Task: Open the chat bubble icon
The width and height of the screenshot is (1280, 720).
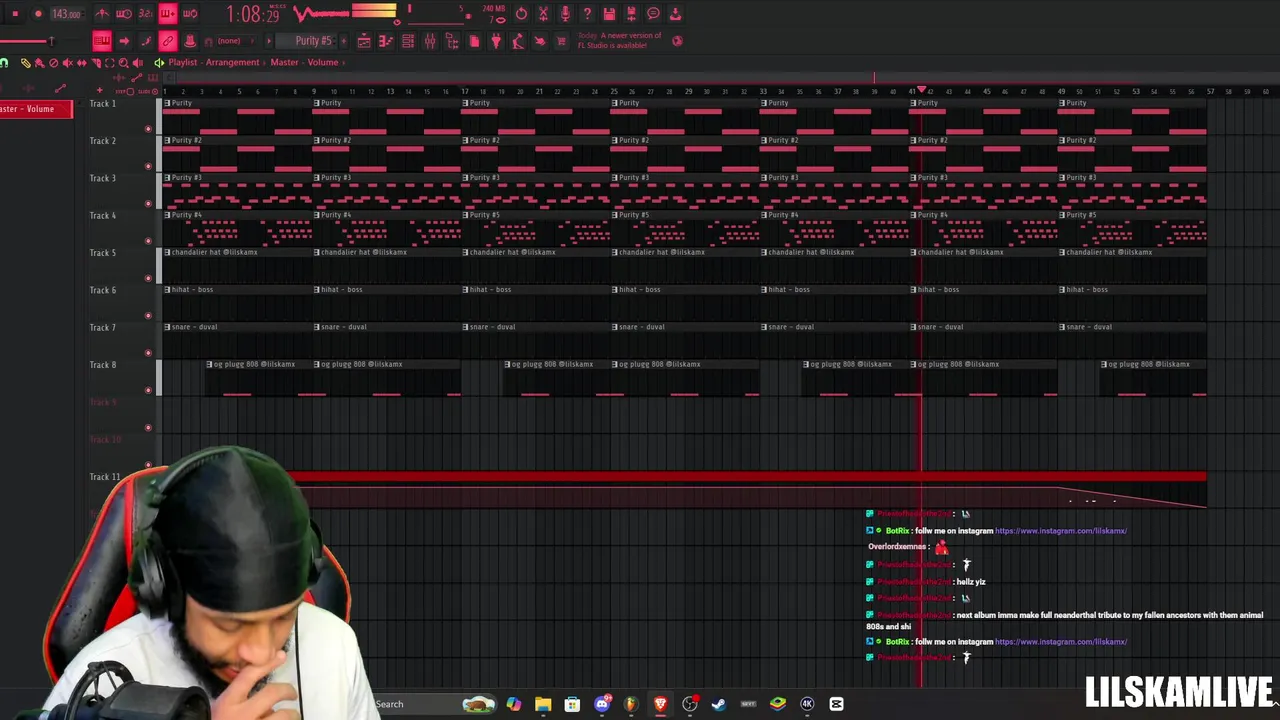Action: 652,14
